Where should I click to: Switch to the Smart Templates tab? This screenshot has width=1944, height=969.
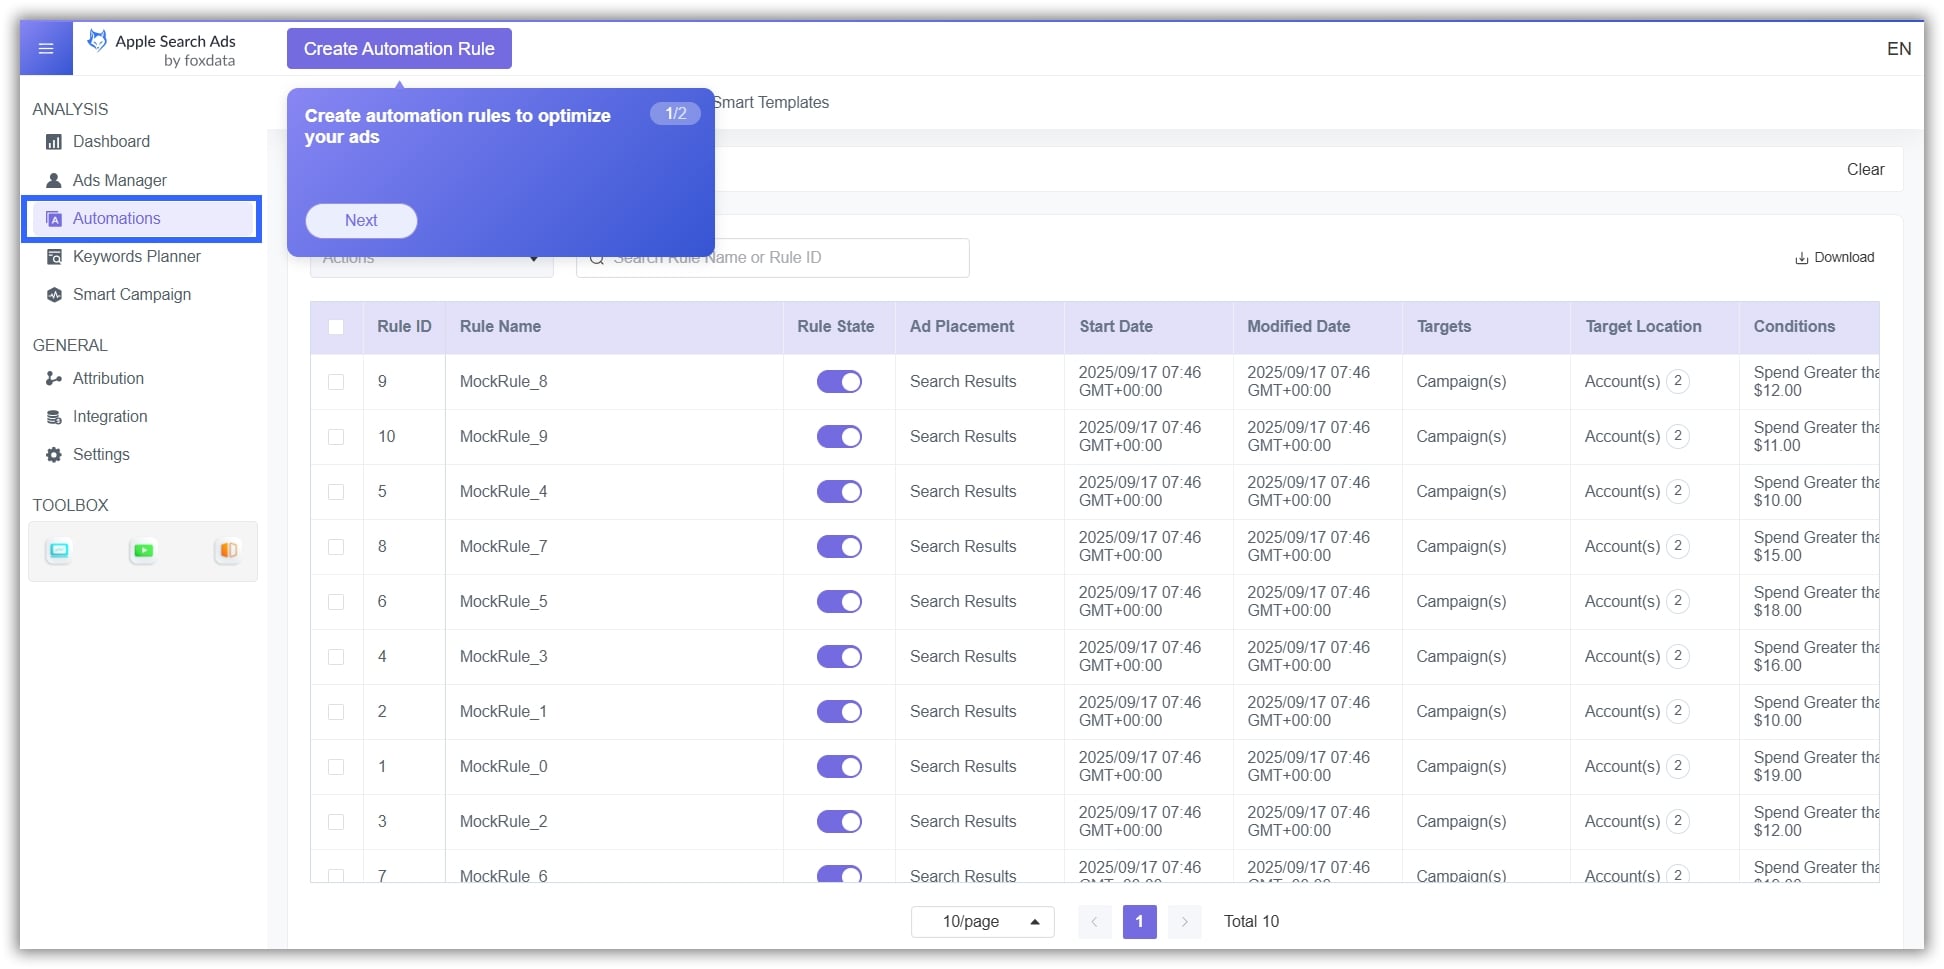click(772, 103)
